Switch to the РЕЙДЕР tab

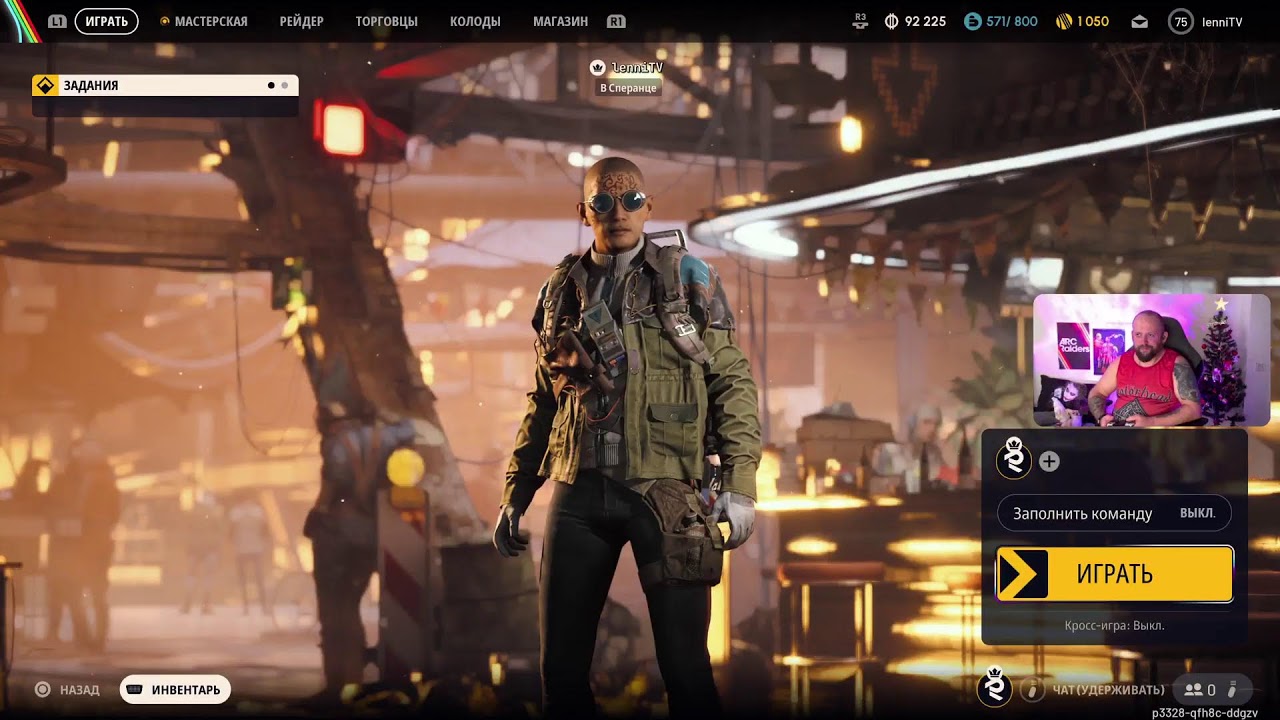[301, 21]
